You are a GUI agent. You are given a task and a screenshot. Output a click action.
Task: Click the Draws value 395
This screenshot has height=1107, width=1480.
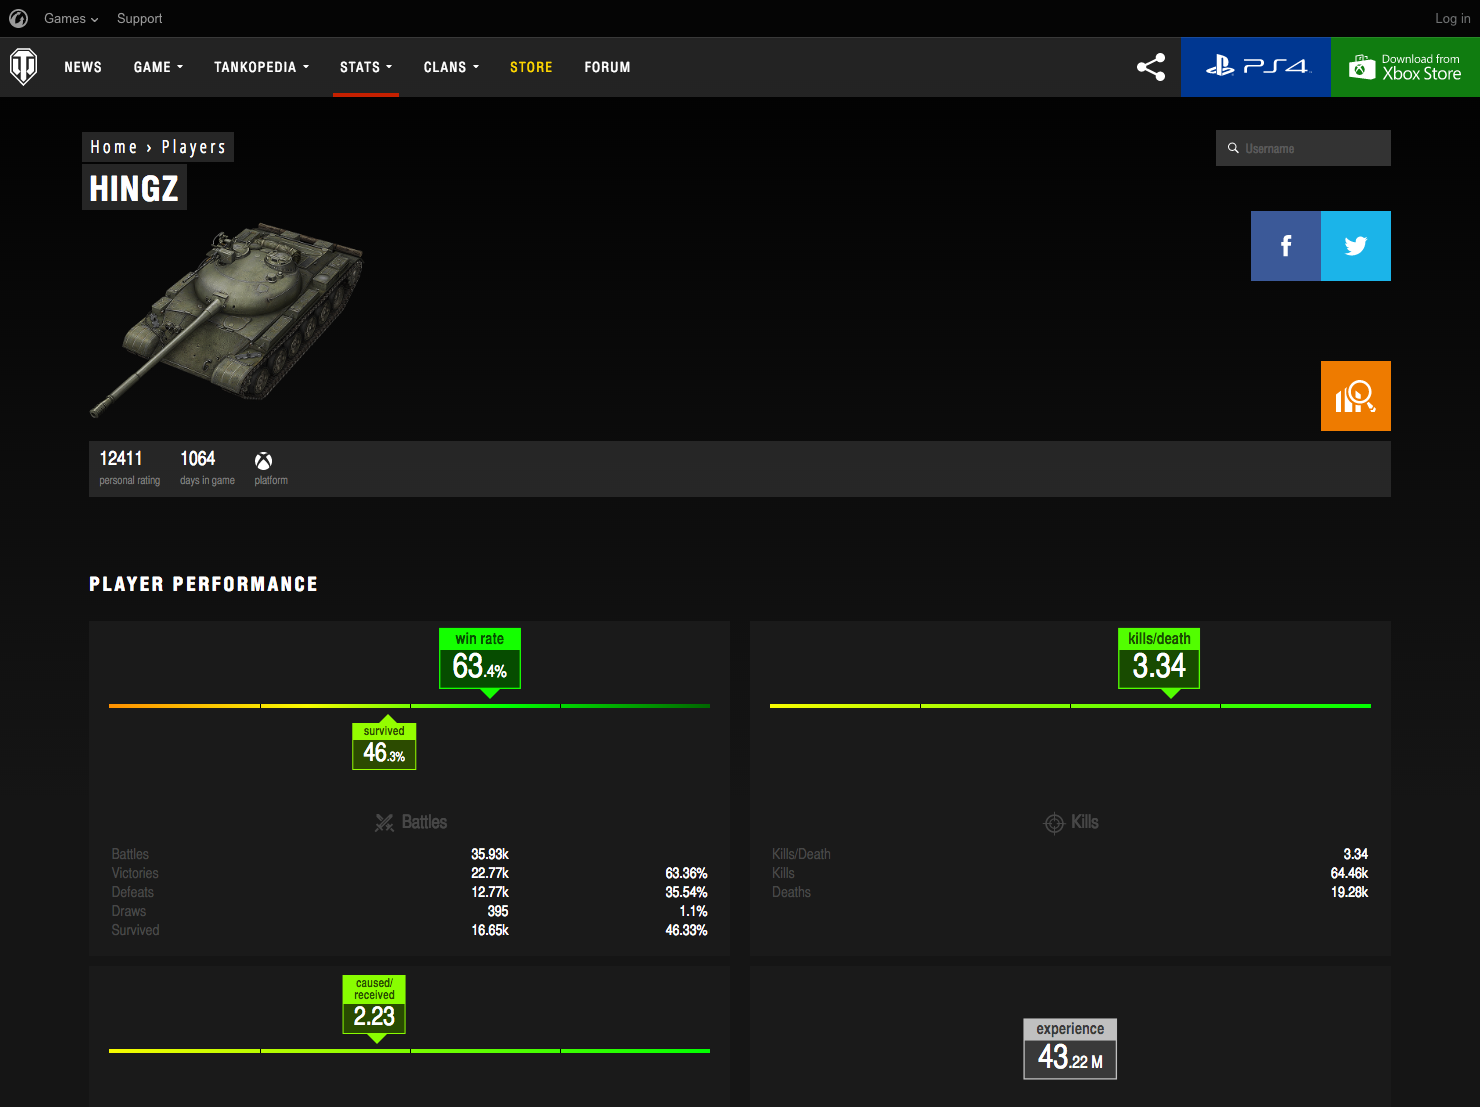(x=498, y=911)
